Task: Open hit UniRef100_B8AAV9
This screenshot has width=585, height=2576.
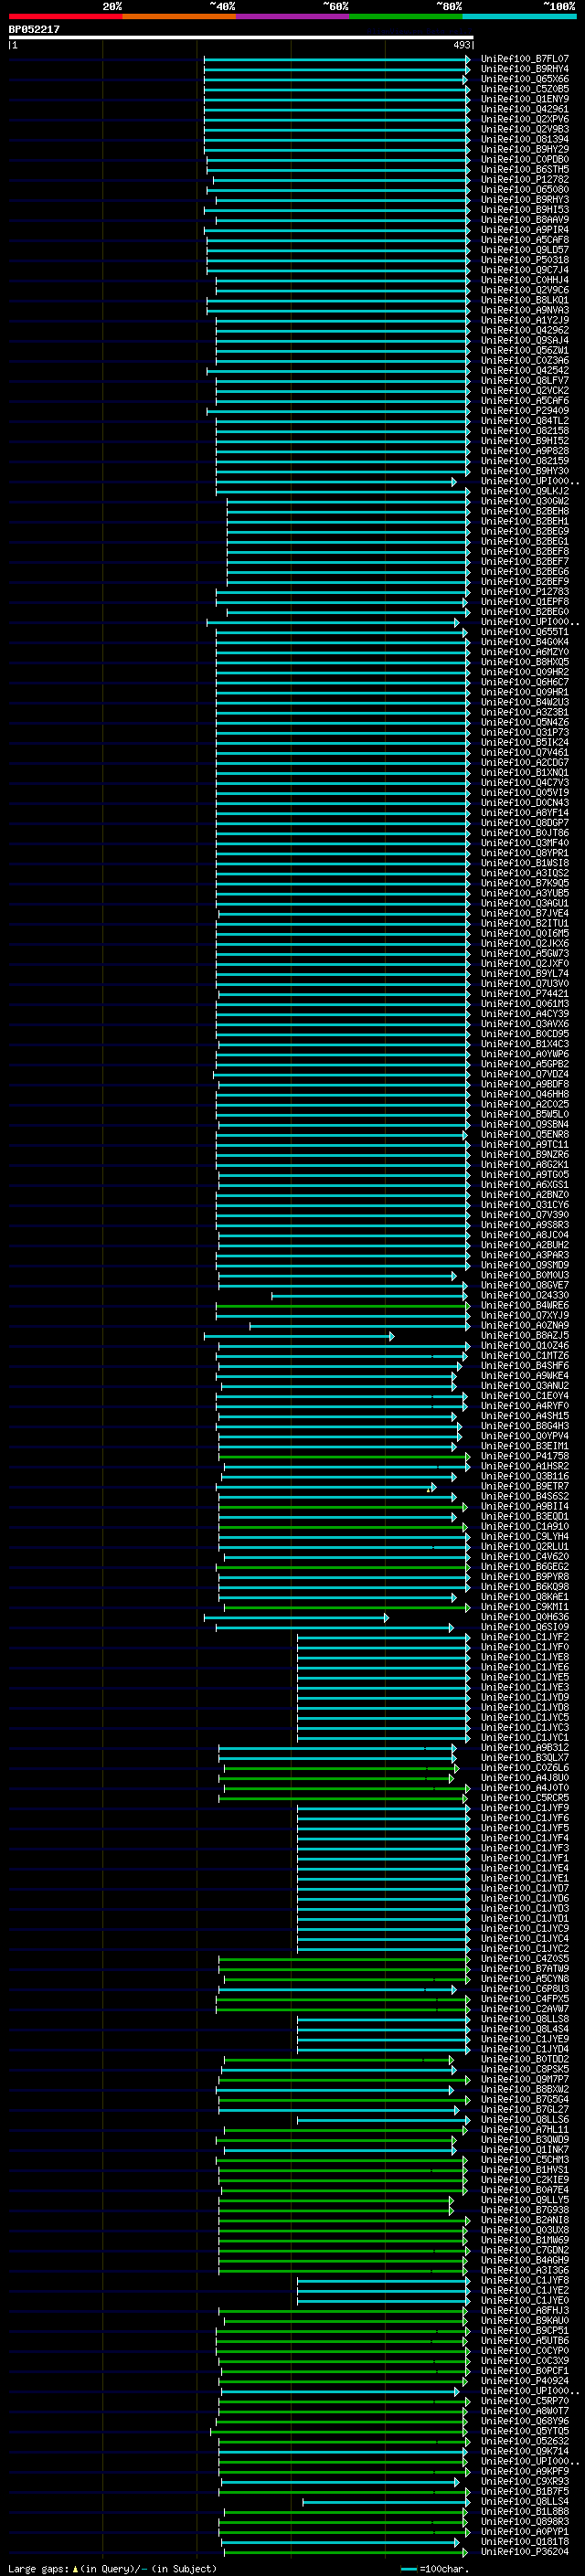Action: (525, 220)
